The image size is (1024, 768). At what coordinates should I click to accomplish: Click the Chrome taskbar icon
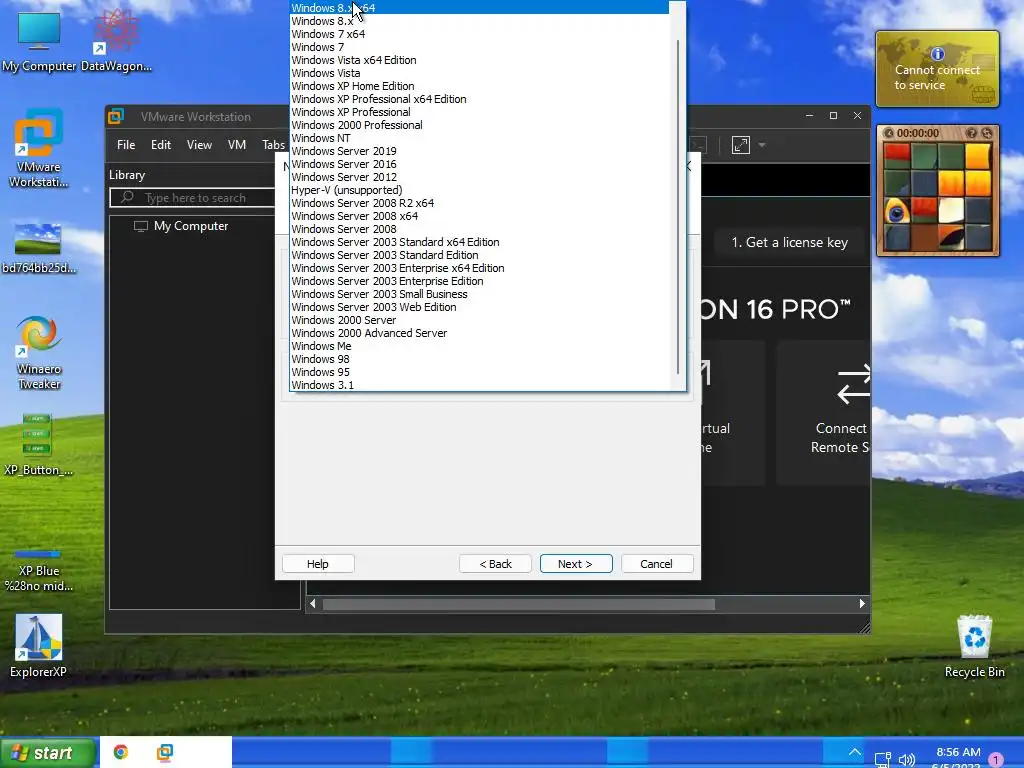coord(121,752)
